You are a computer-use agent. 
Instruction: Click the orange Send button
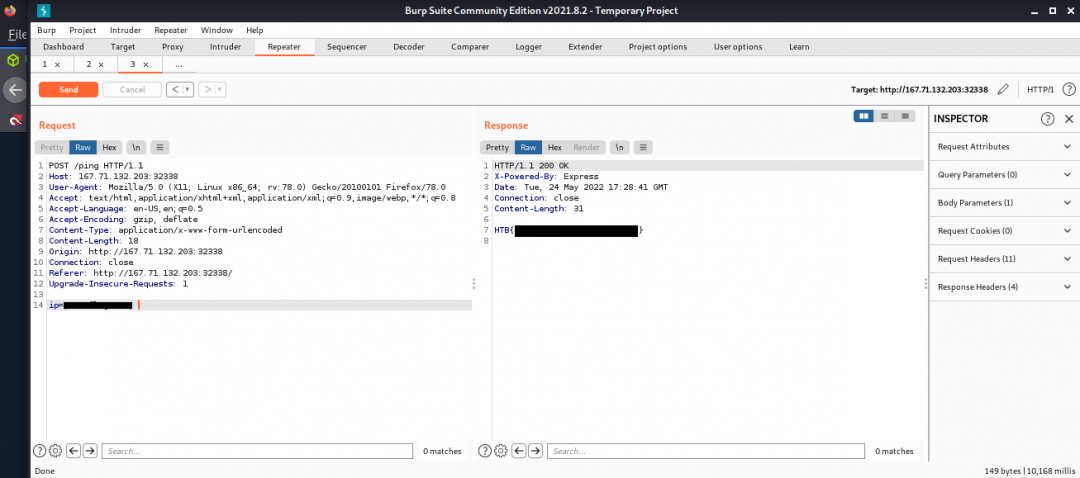click(x=68, y=90)
